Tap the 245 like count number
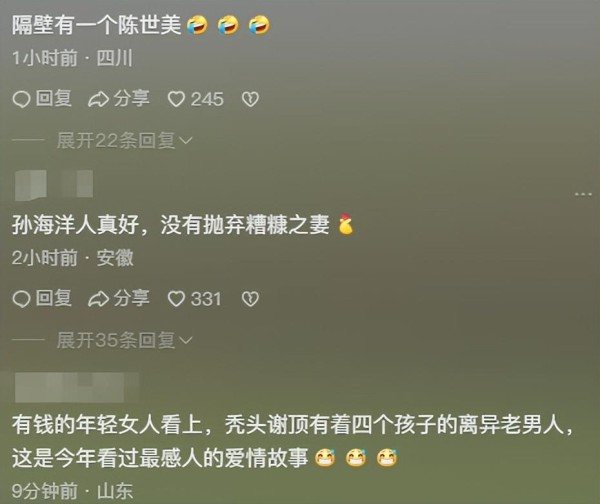600x504 pixels. [x=207, y=99]
